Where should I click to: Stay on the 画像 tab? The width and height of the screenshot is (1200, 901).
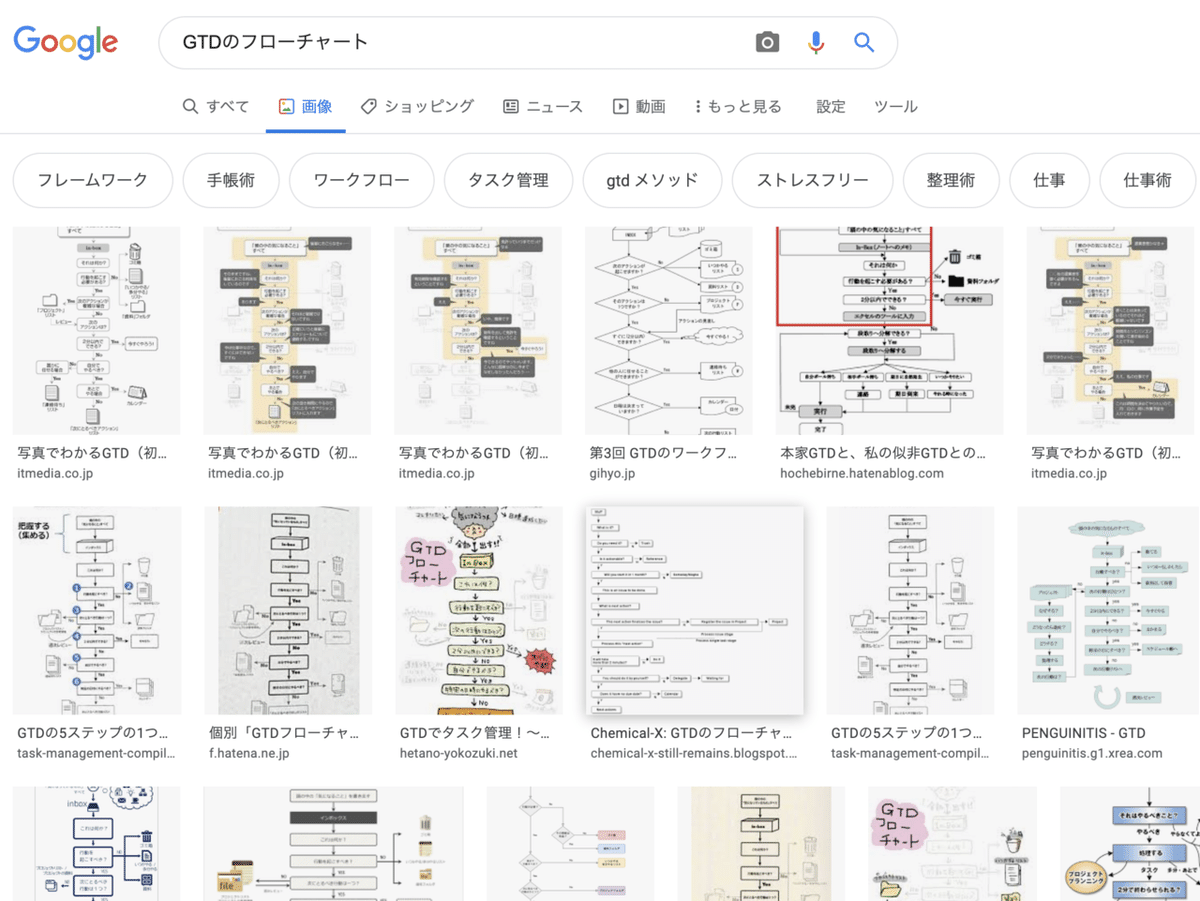[x=305, y=105]
